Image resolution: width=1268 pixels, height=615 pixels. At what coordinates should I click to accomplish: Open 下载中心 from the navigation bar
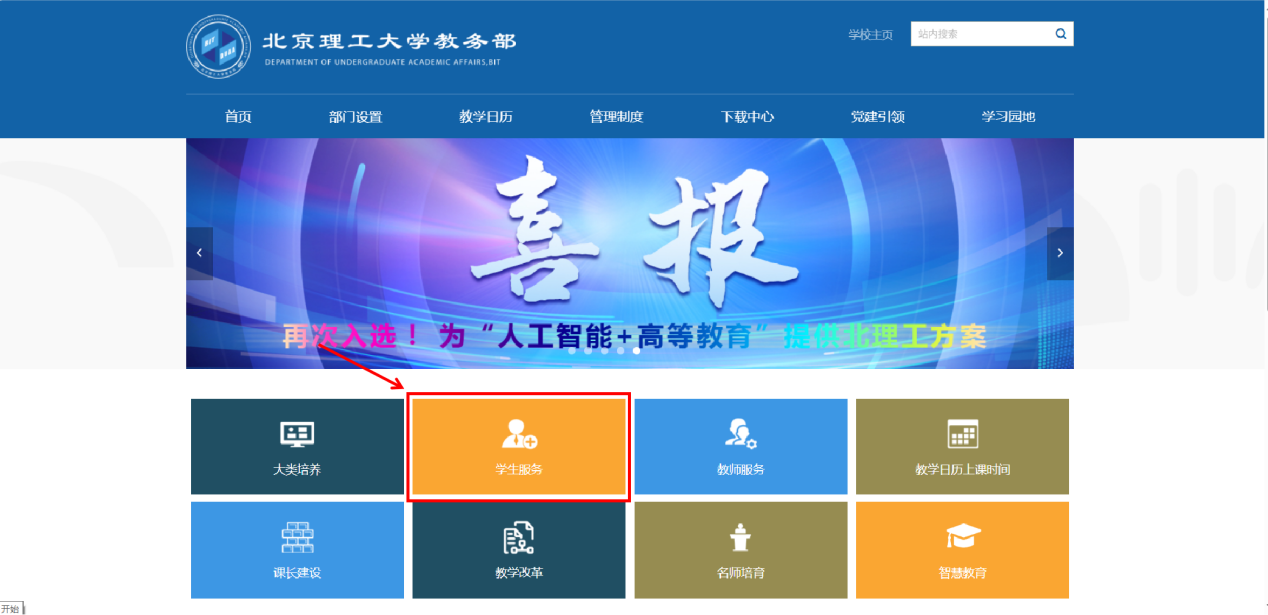coord(747,117)
